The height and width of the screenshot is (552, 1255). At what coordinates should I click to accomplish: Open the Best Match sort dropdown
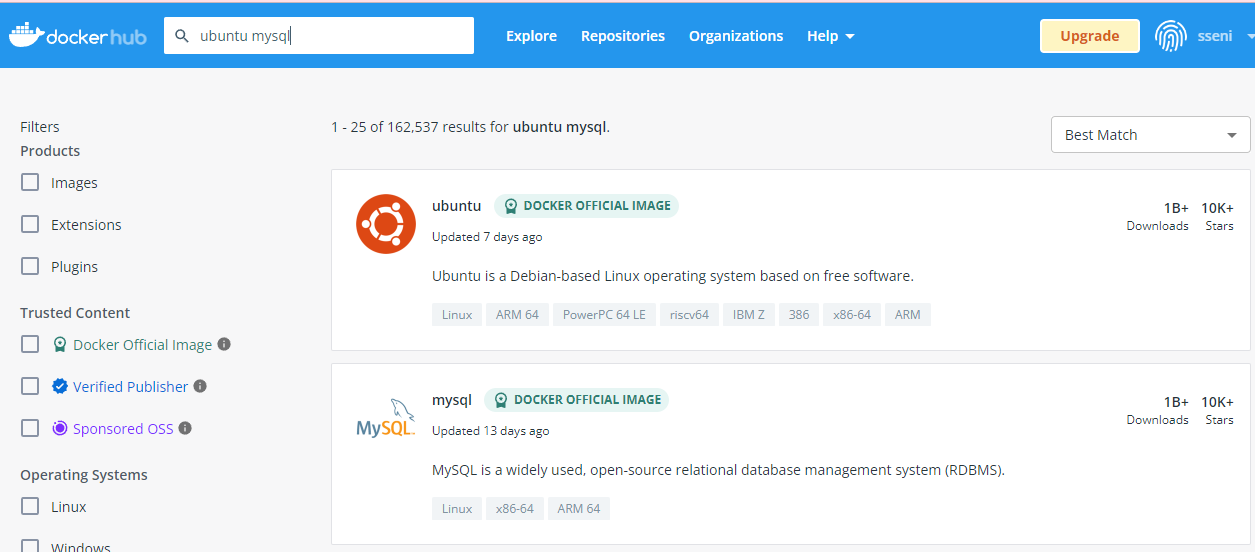1150,135
